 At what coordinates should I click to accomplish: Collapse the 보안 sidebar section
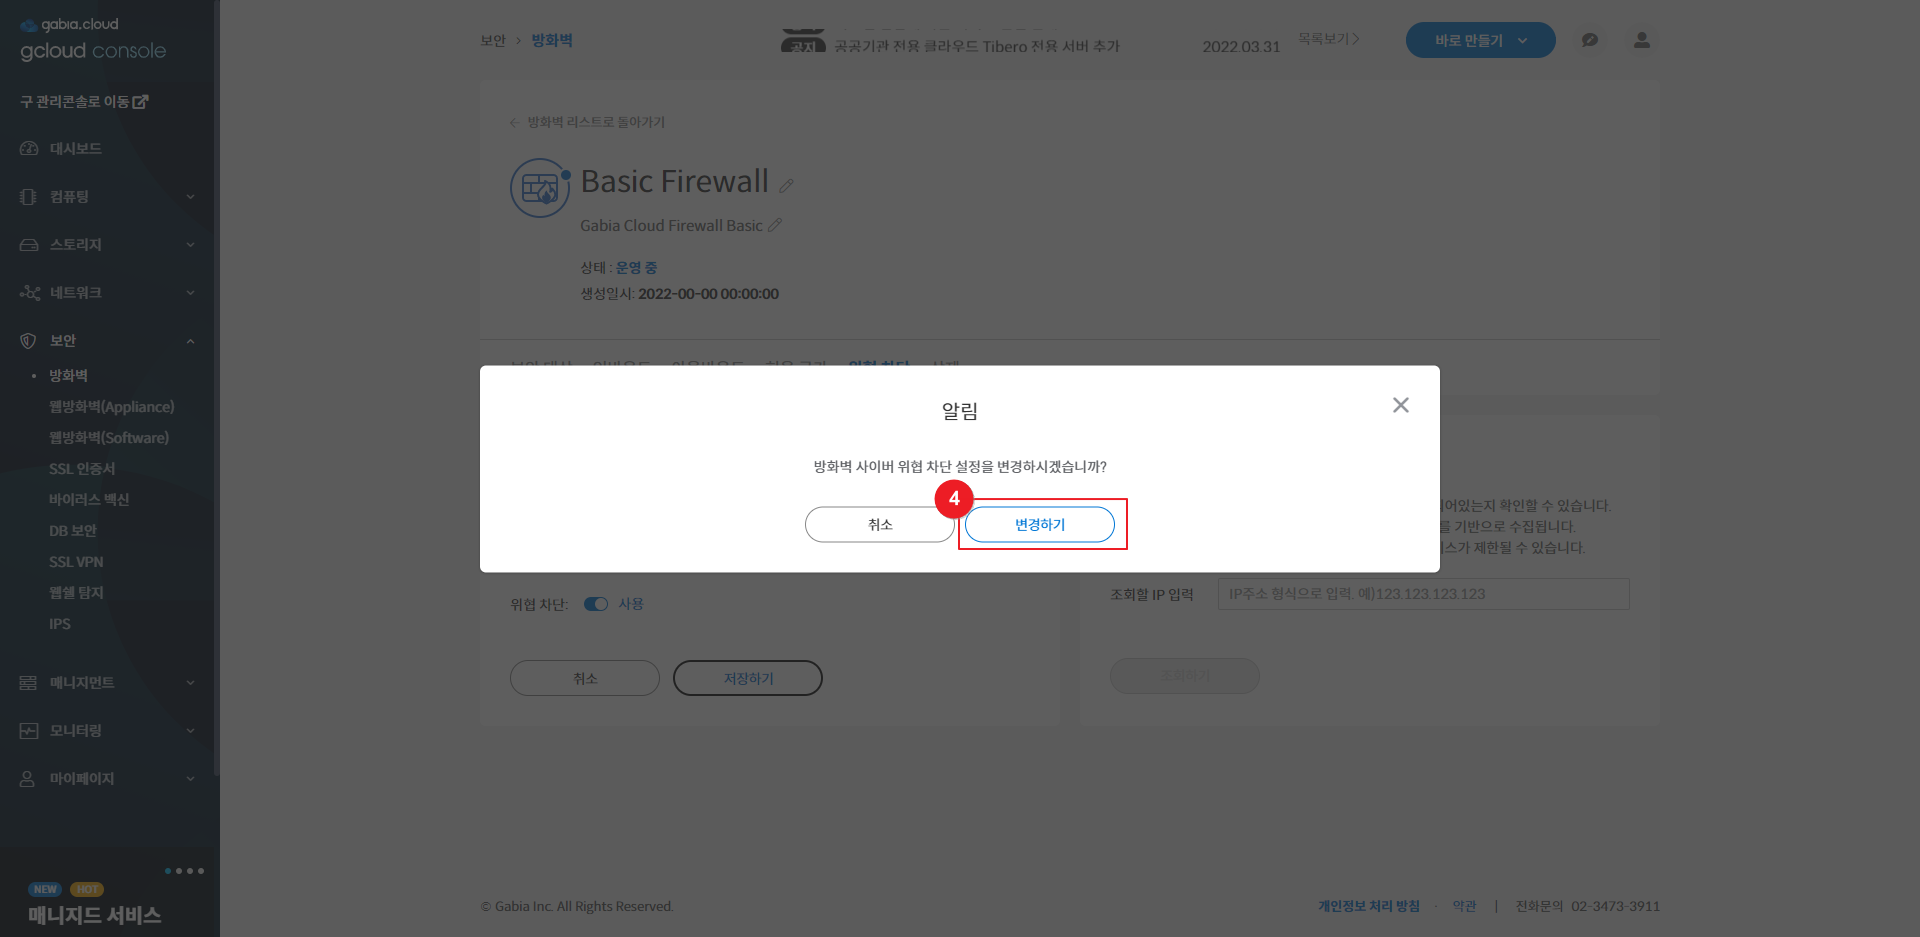(x=190, y=341)
